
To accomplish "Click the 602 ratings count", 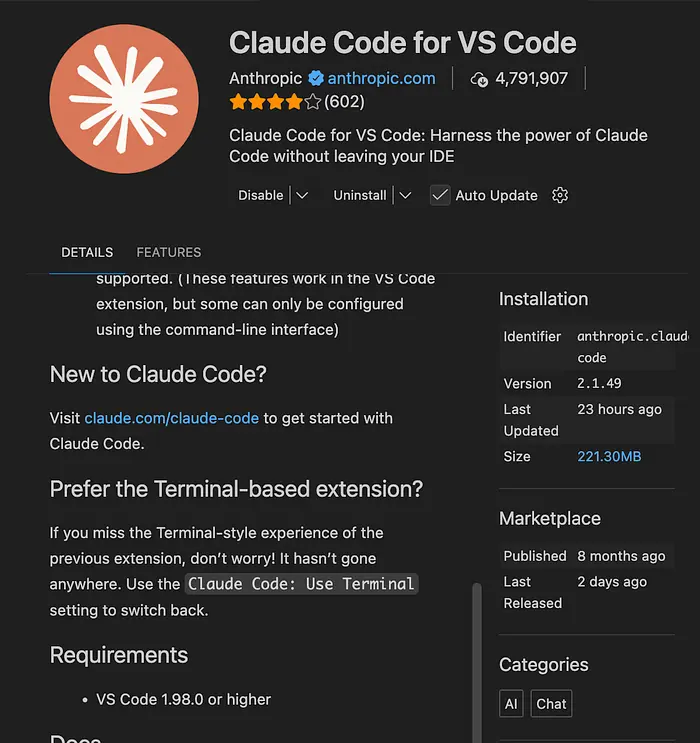I will [x=345, y=102].
